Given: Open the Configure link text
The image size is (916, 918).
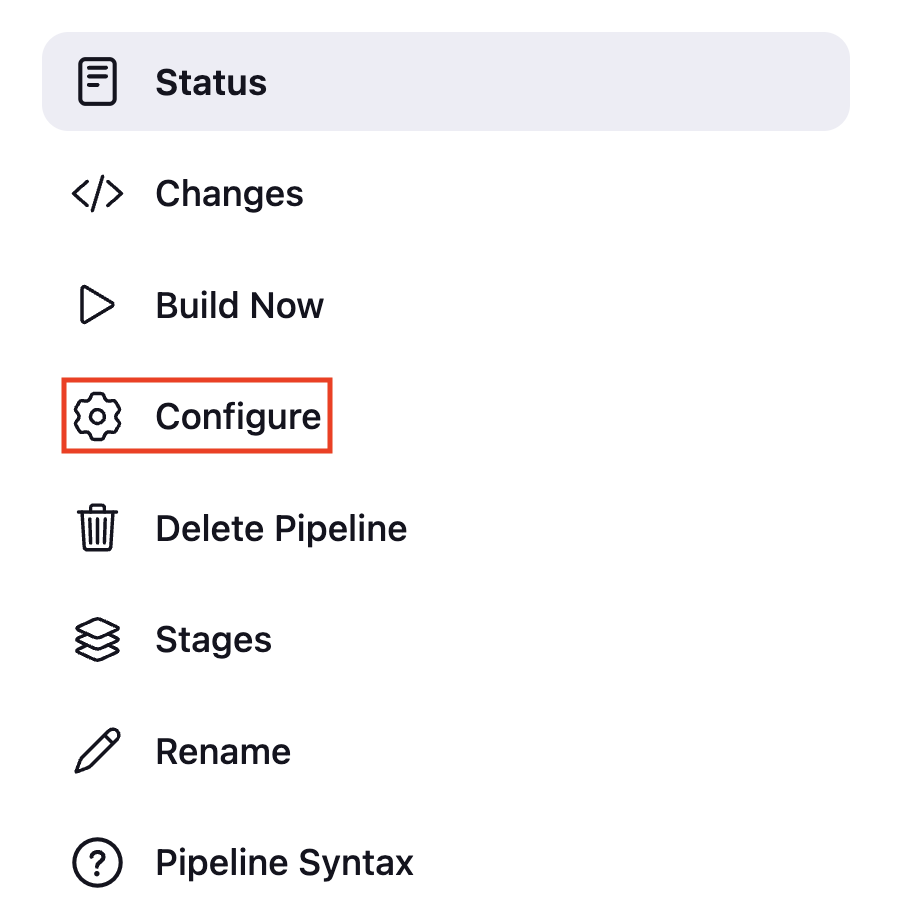Looking at the screenshot, I should click(238, 417).
